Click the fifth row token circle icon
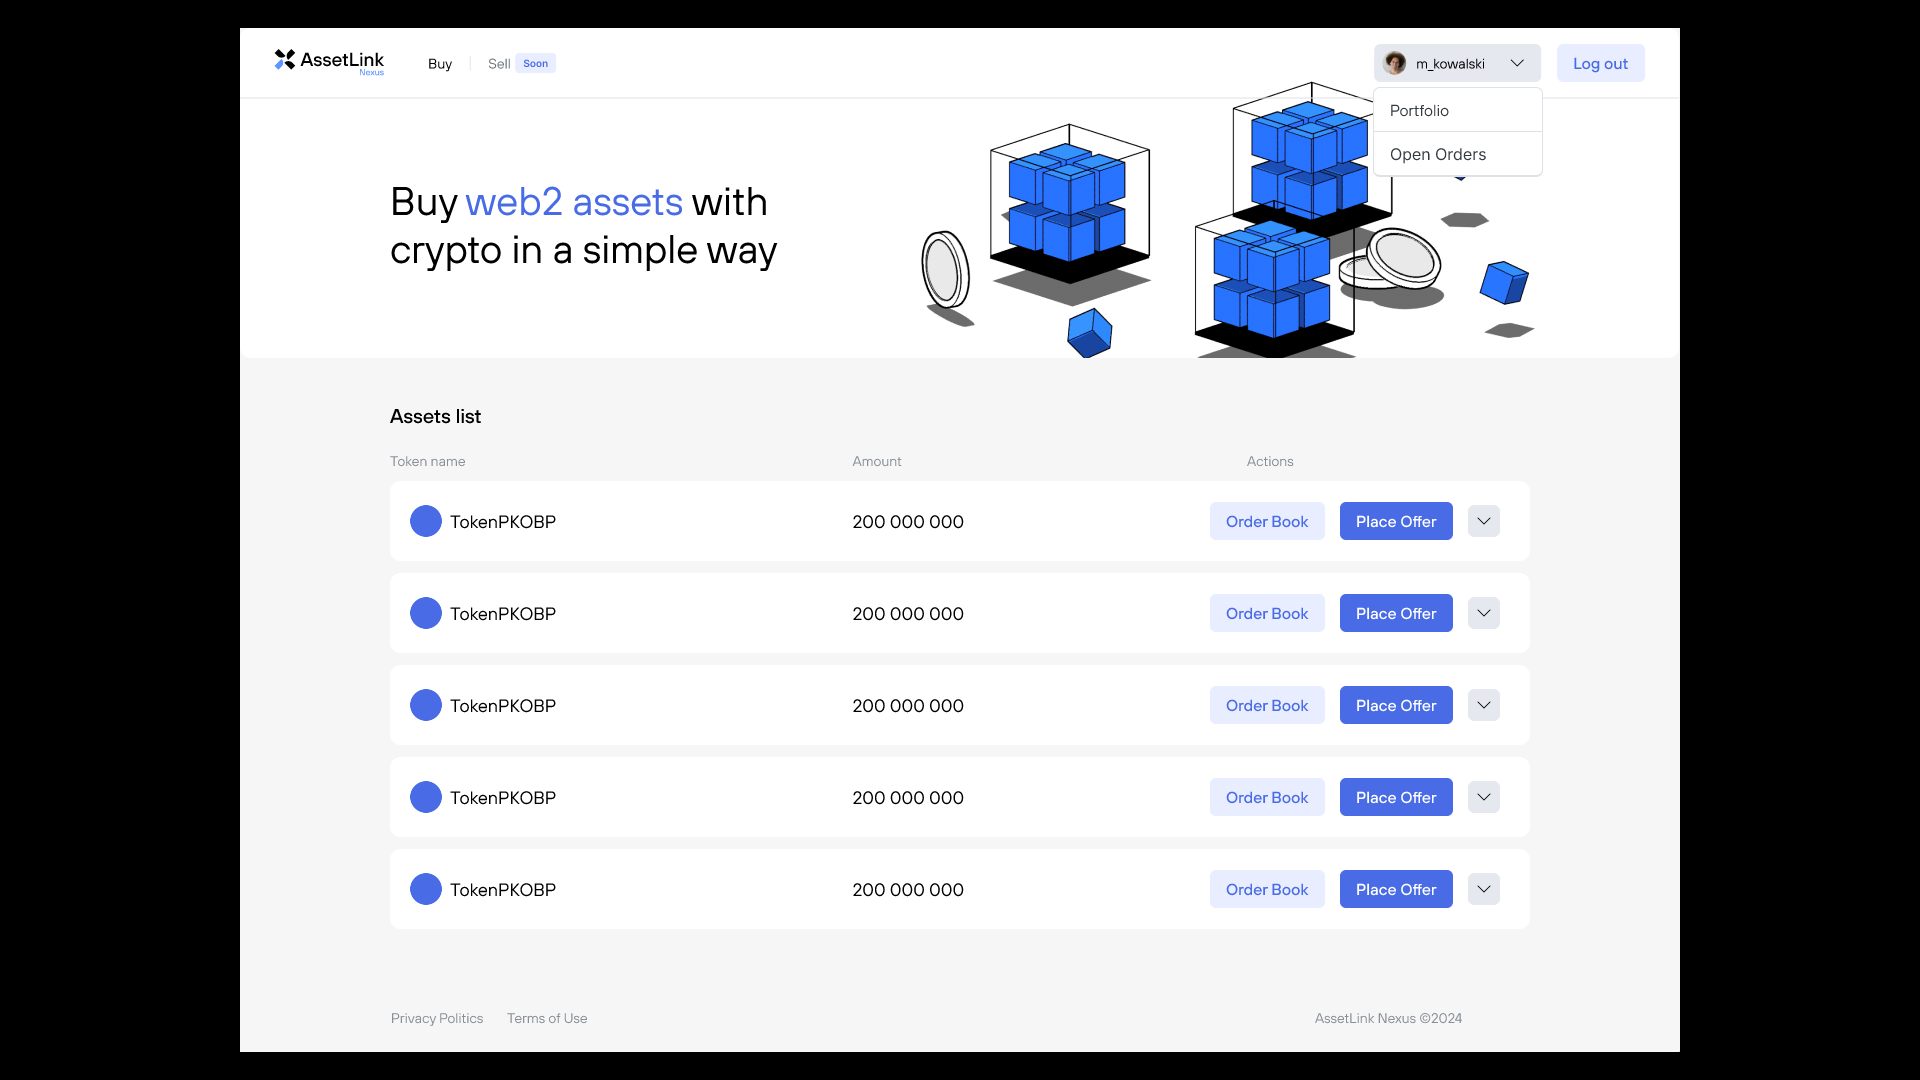 pyautogui.click(x=426, y=889)
